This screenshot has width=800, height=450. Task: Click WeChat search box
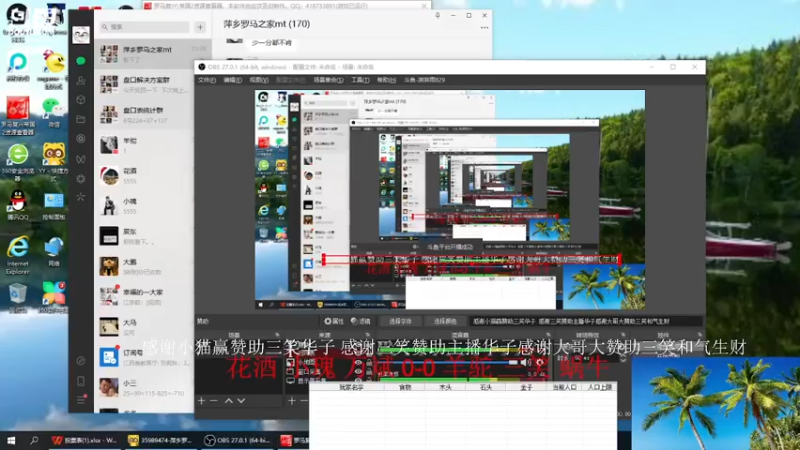coord(144,27)
